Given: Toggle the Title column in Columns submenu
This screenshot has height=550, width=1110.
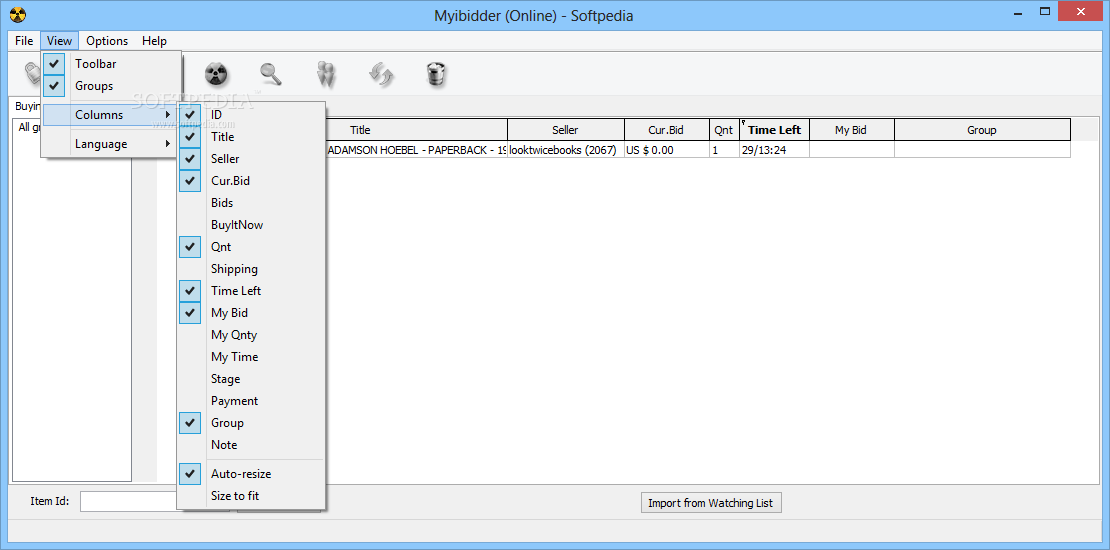Looking at the screenshot, I should [x=251, y=137].
